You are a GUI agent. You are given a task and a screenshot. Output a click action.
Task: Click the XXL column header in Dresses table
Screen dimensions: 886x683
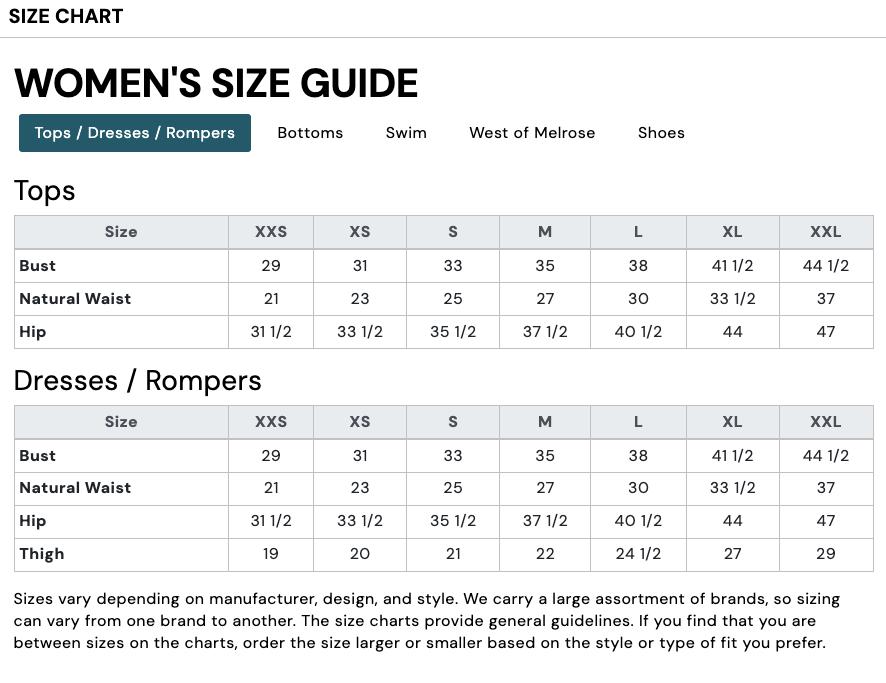pyautogui.click(x=826, y=421)
